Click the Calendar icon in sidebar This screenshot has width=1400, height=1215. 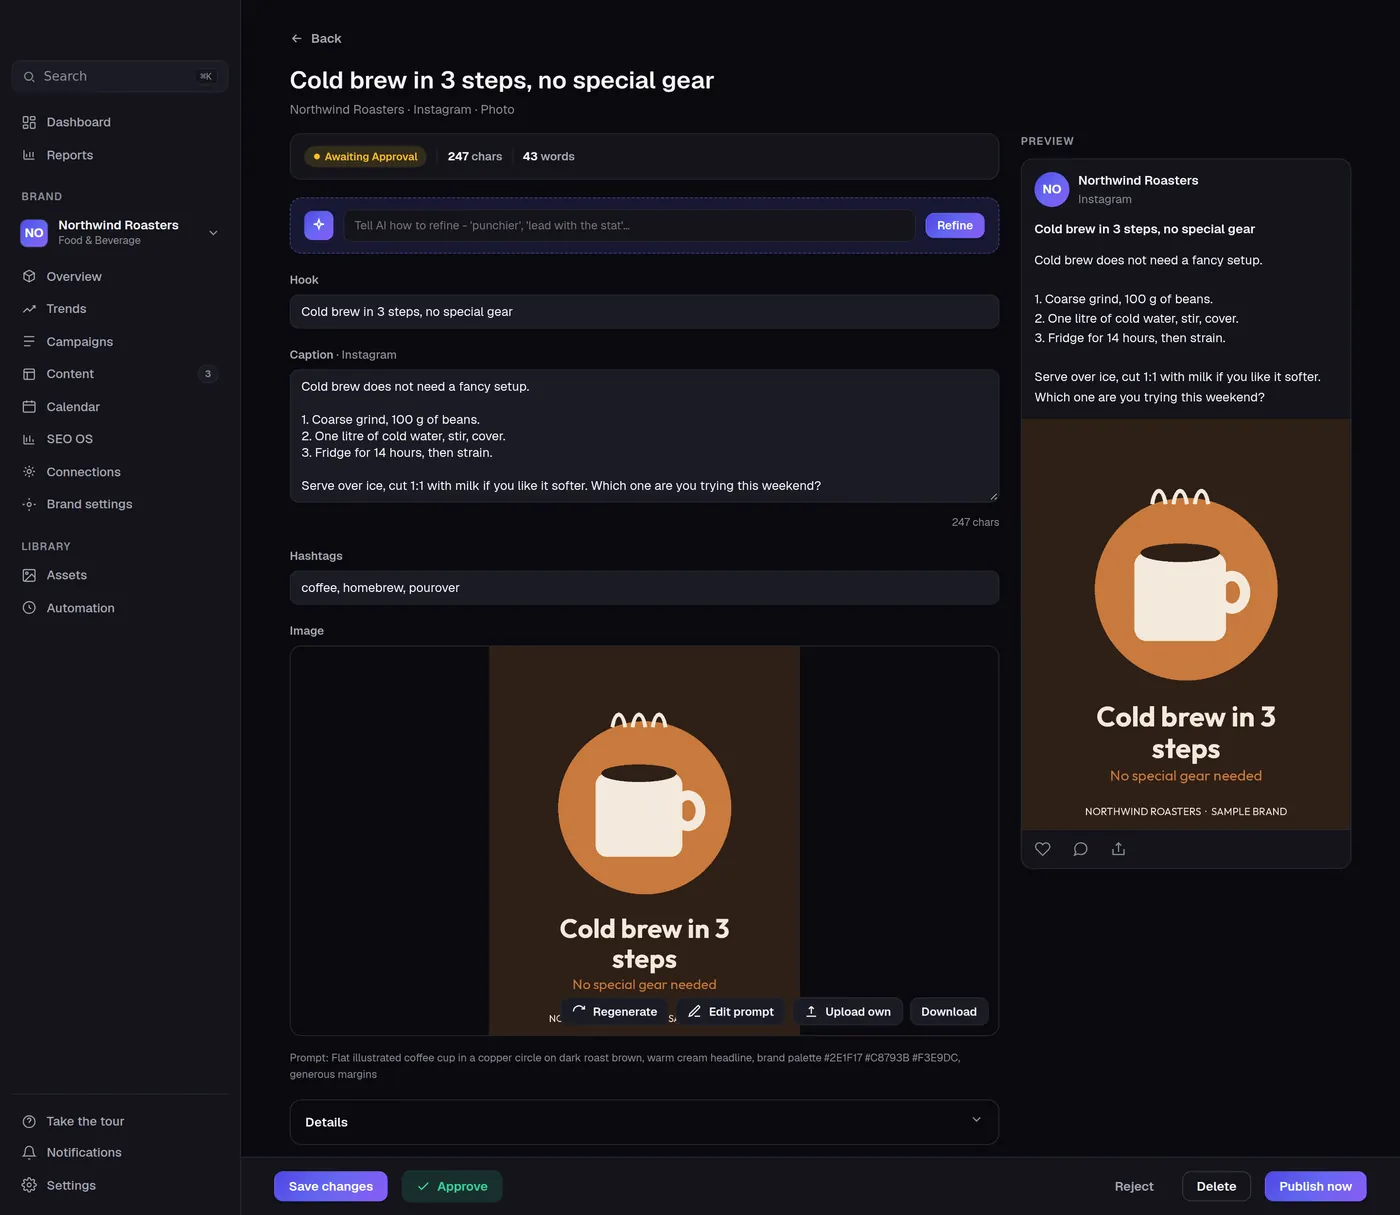29,407
